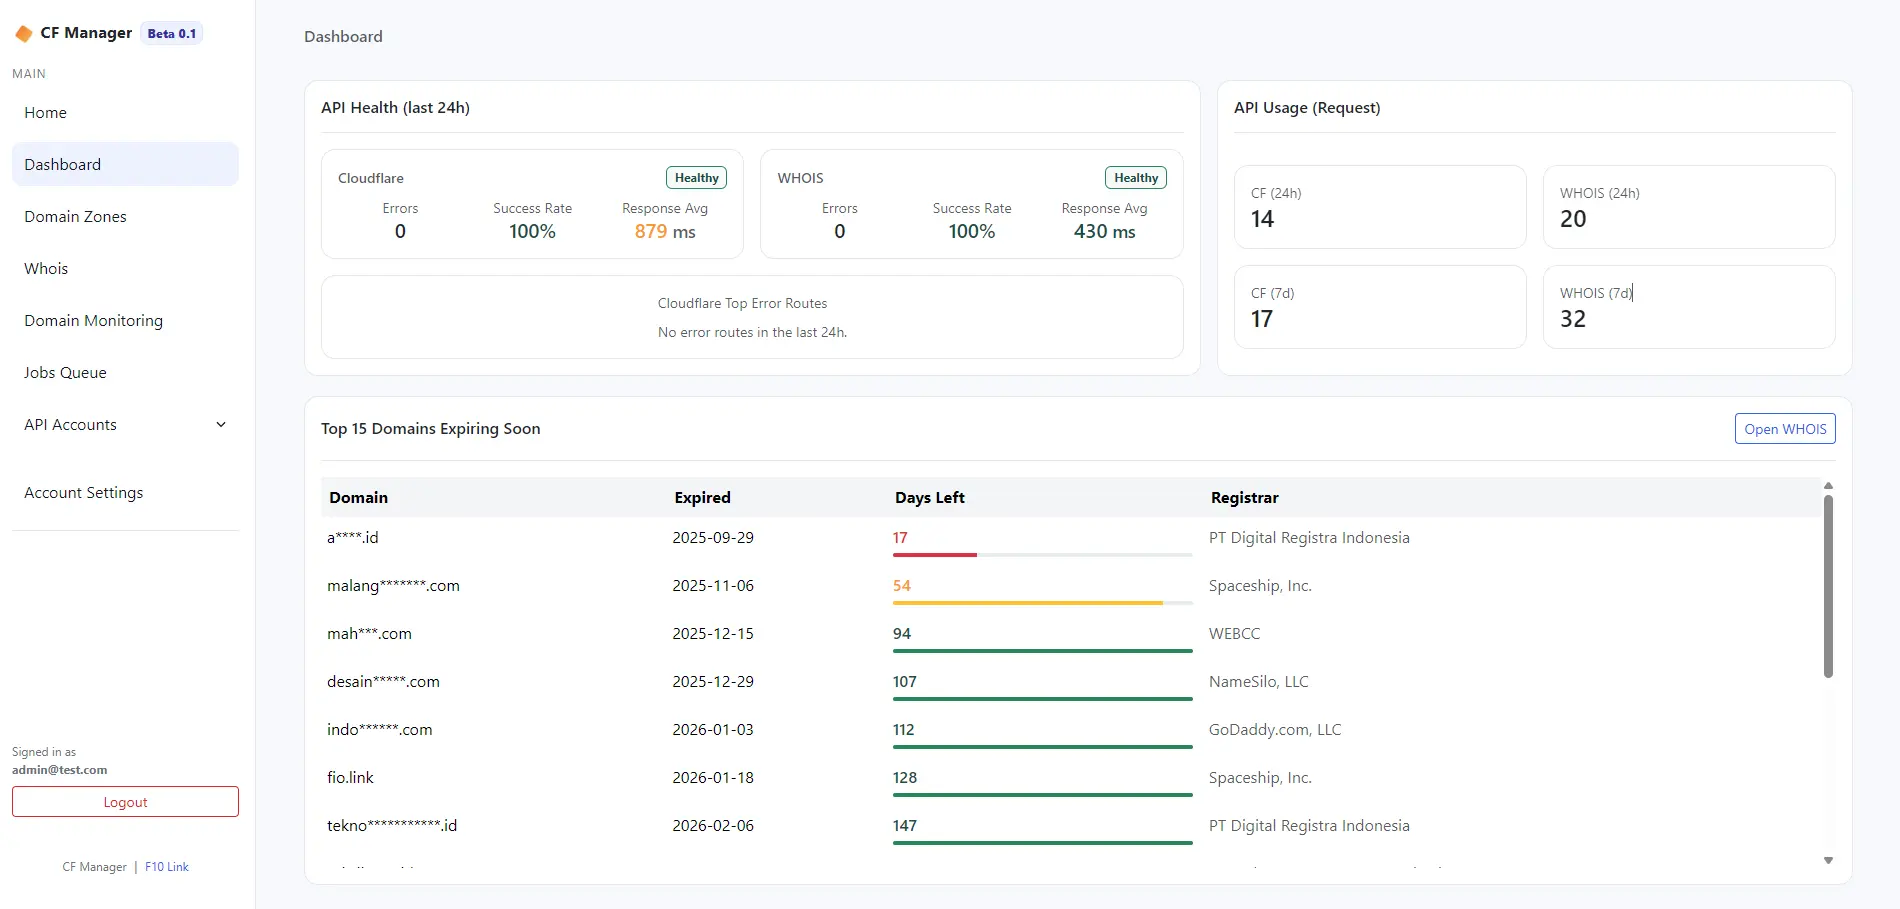Click the signed-in email admin@test.com

[58, 770]
